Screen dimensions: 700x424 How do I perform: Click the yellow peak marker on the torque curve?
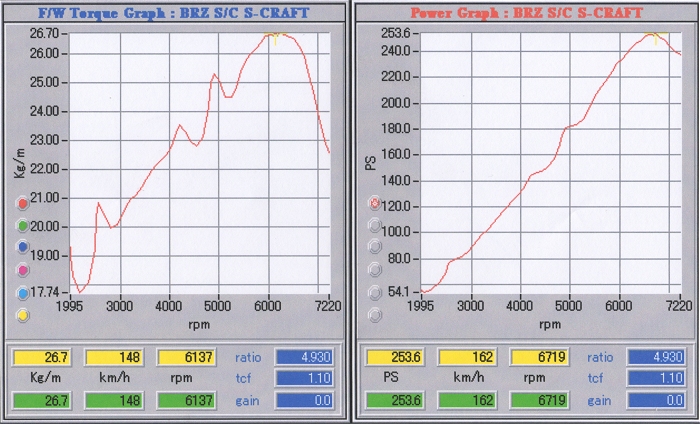(x=275, y=37)
